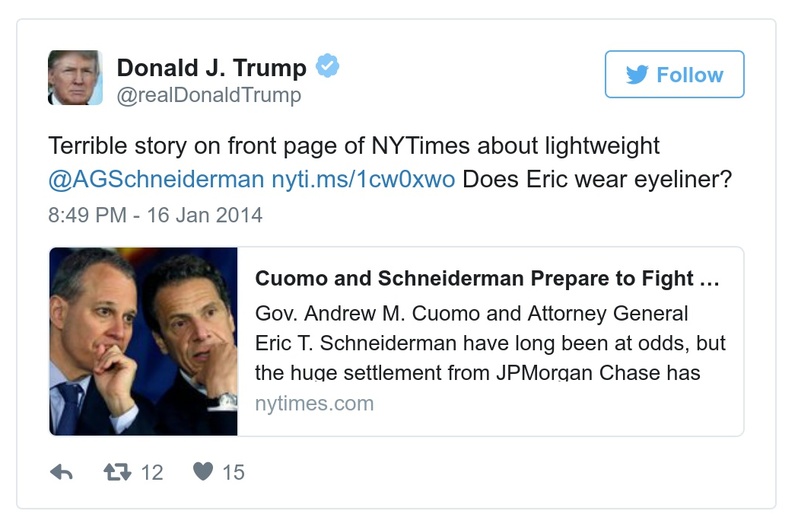Click the nytimes.com domain label
Screen dimensions: 798x530
pyautogui.click(x=314, y=404)
